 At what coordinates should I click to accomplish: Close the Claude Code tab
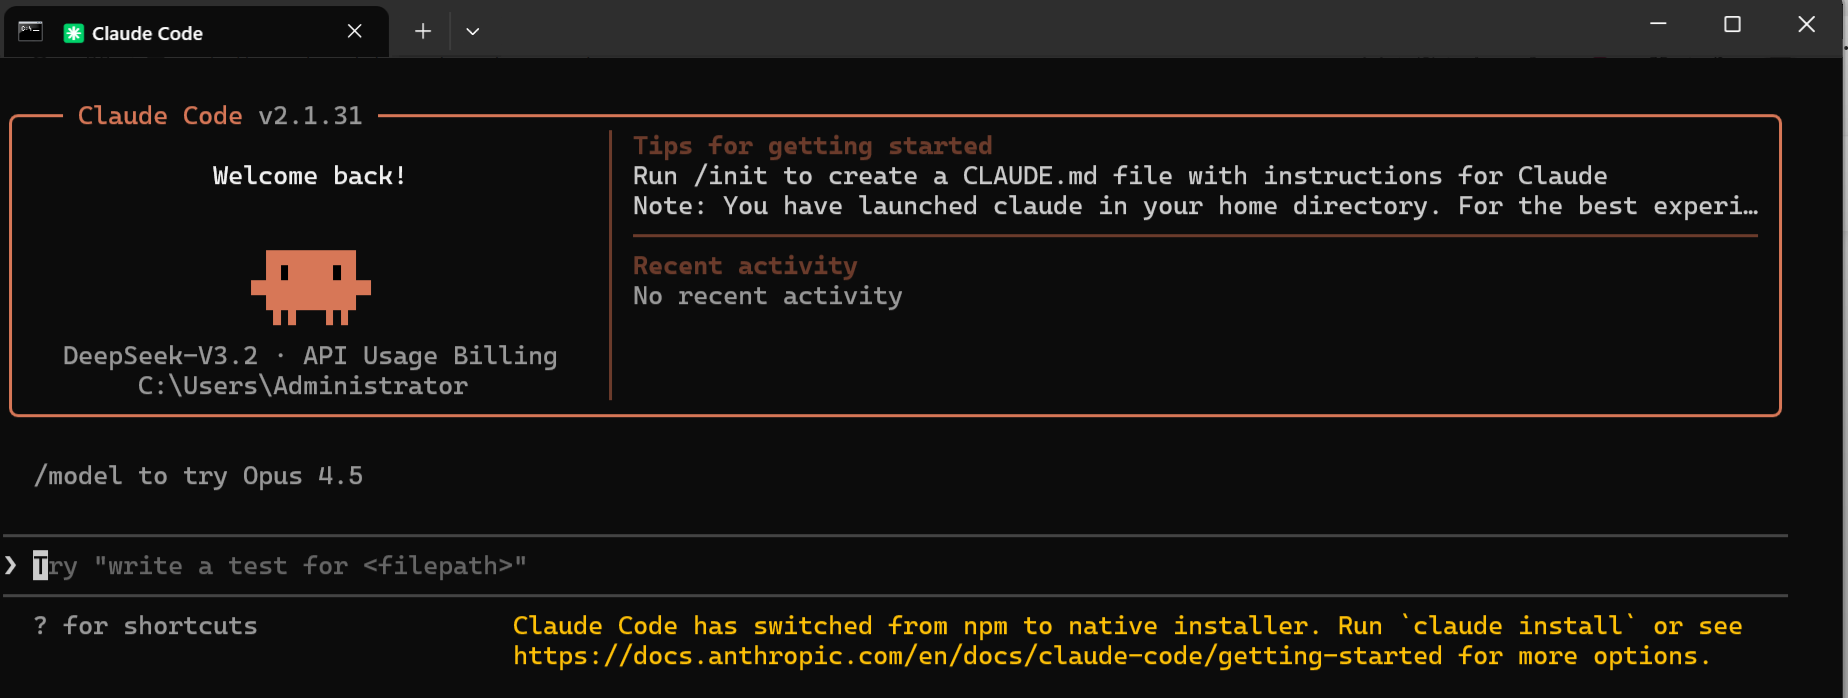tap(354, 32)
